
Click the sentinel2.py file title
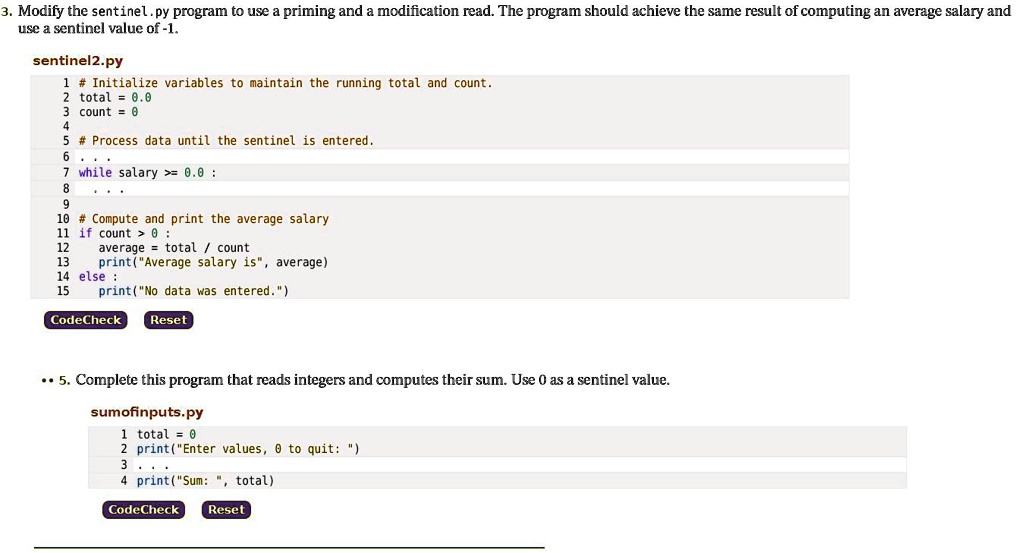tap(78, 61)
